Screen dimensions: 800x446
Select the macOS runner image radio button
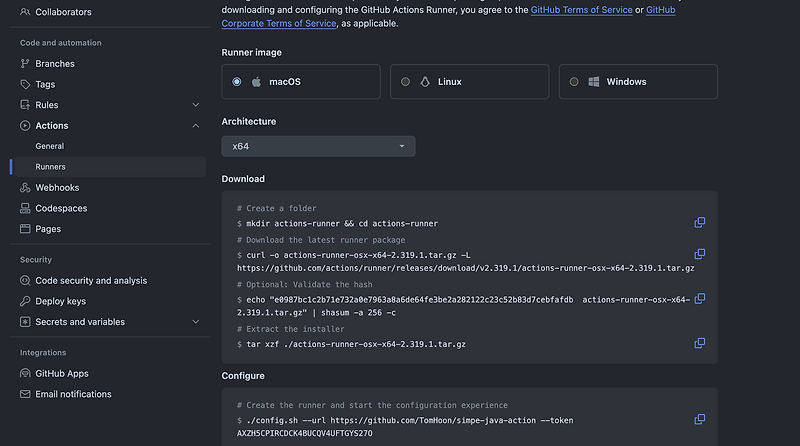click(x=237, y=82)
